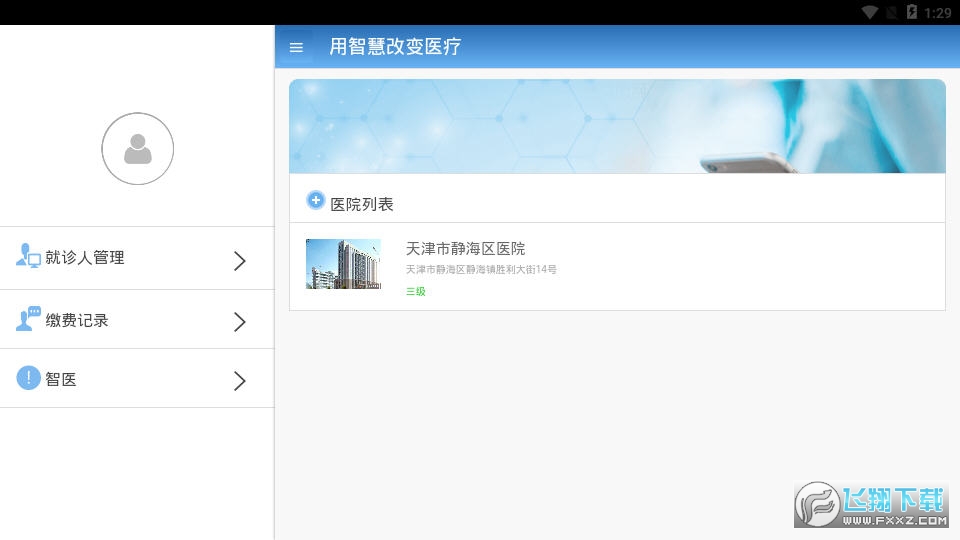Click the plus icon beside 医院列表
This screenshot has height=540, width=960.
point(315,200)
